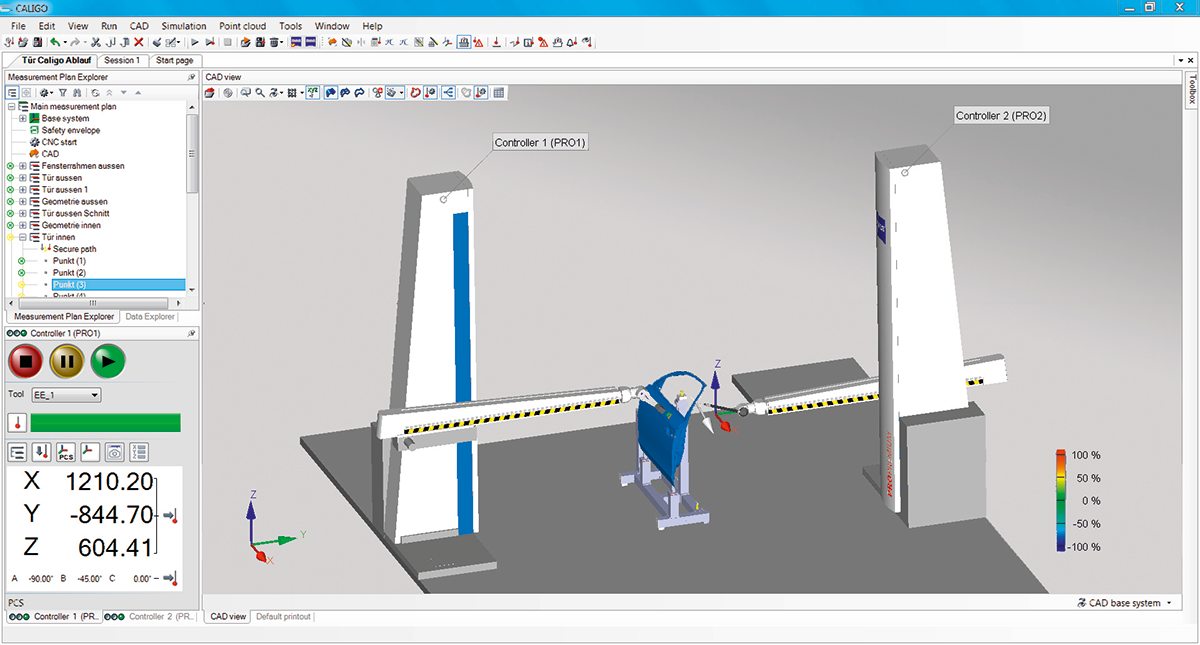Click the list view icon above coordinates display
Viewport: 1200px width, 645px height.
(17, 452)
